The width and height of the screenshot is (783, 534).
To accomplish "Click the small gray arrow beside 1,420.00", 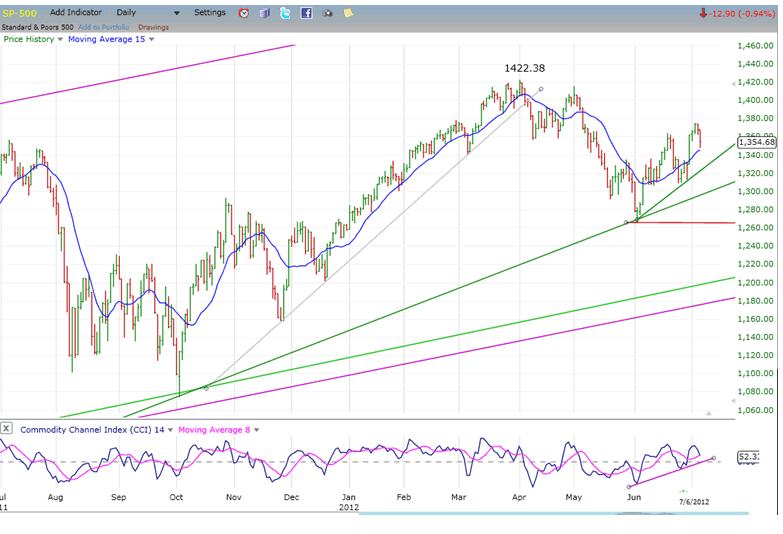I will coord(733,83).
